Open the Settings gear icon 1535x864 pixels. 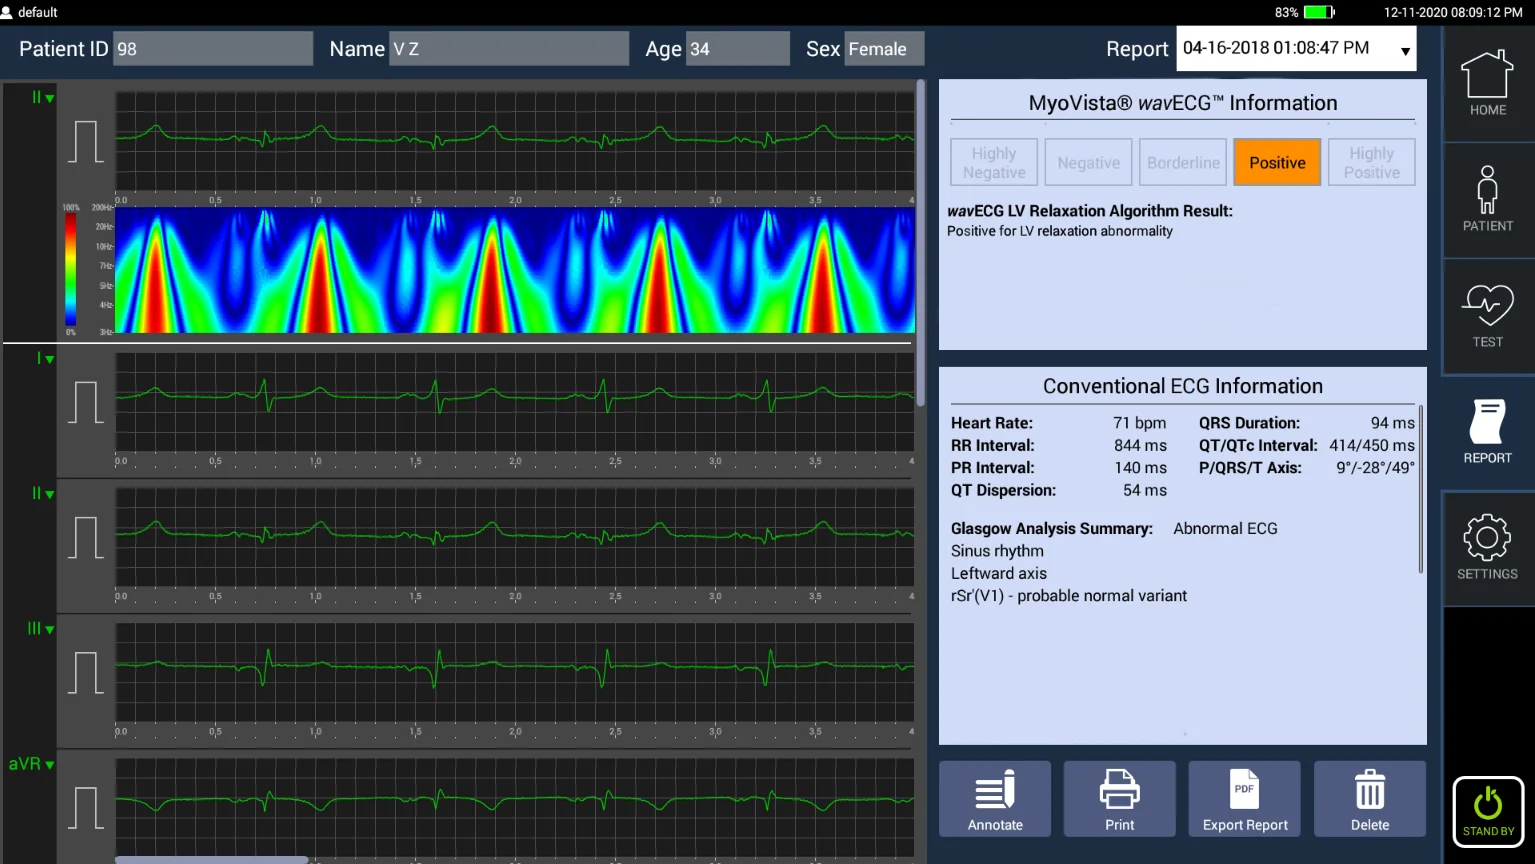tap(1487, 545)
